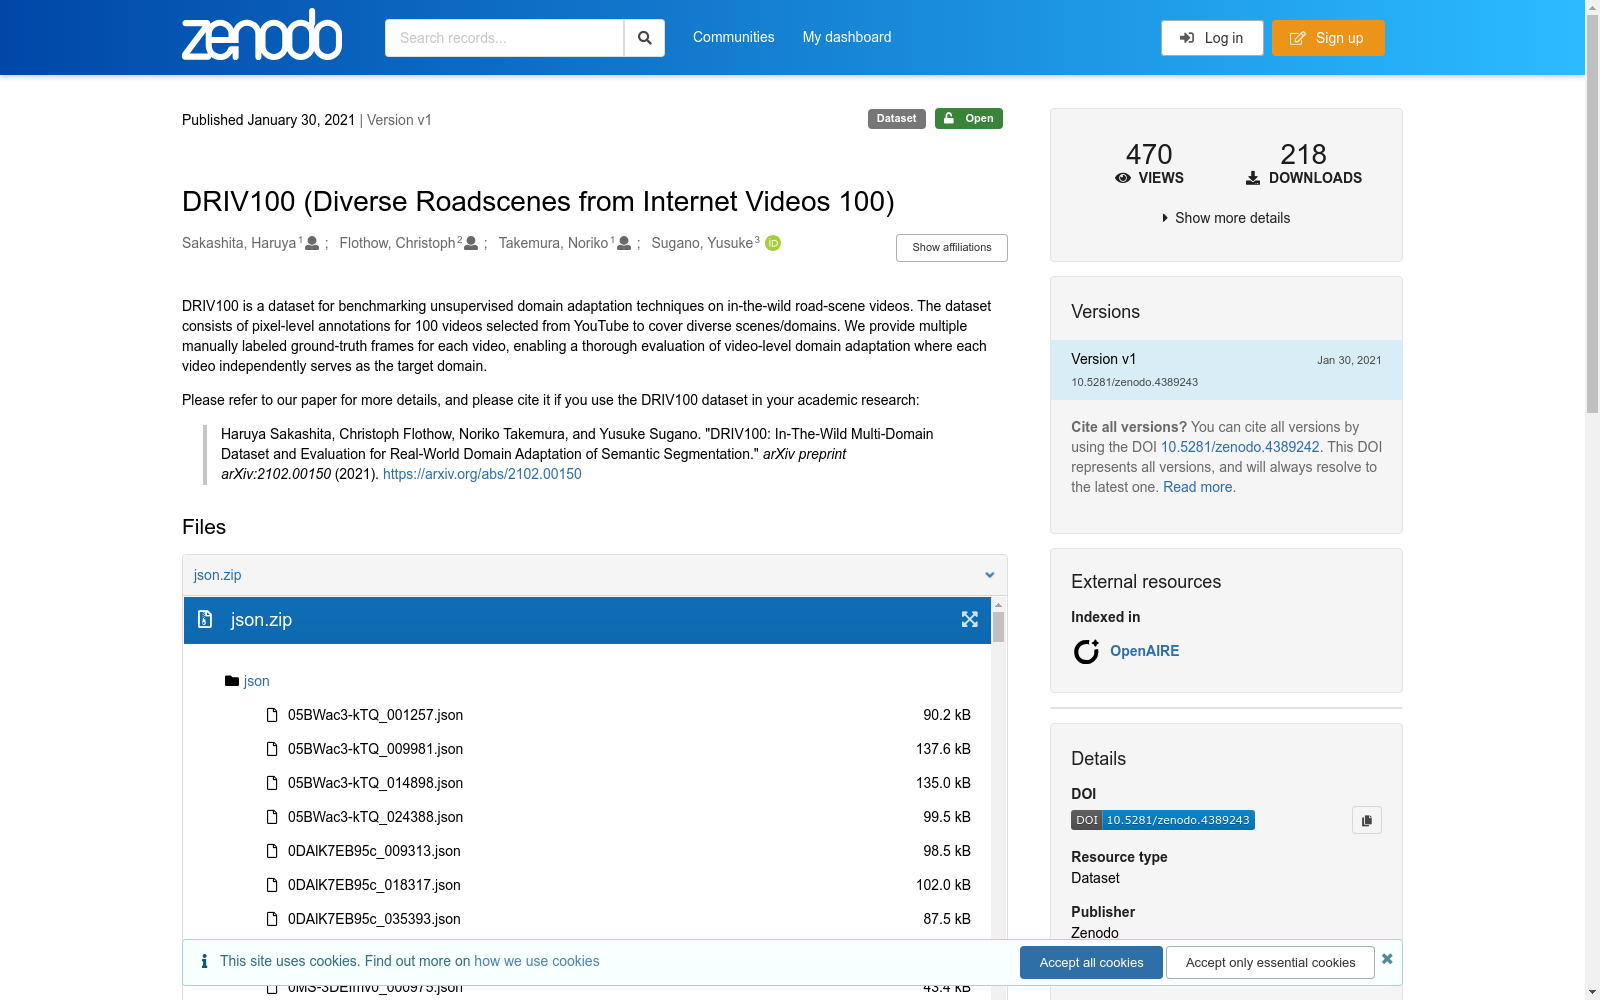Expand Show more details statistics
Viewport: 1600px width, 1000px height.
click(x=1226, y=218)
